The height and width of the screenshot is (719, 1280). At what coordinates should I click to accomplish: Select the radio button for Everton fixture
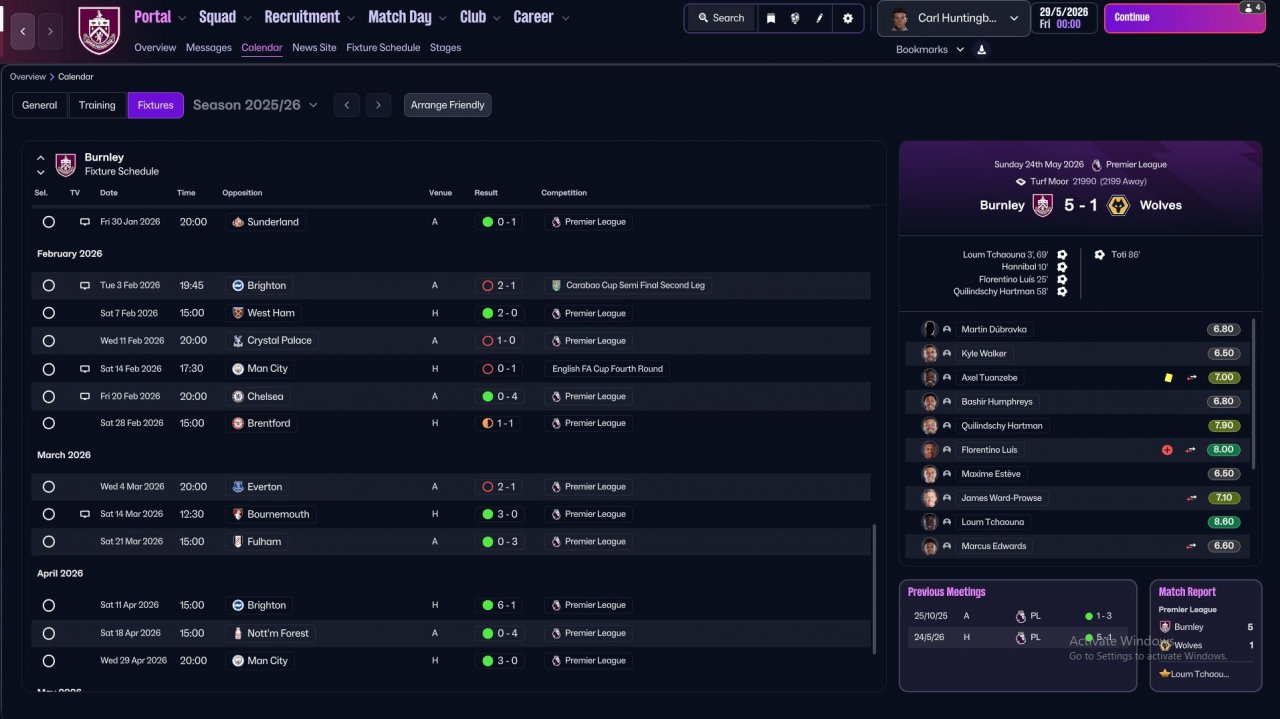click(48, 487)
